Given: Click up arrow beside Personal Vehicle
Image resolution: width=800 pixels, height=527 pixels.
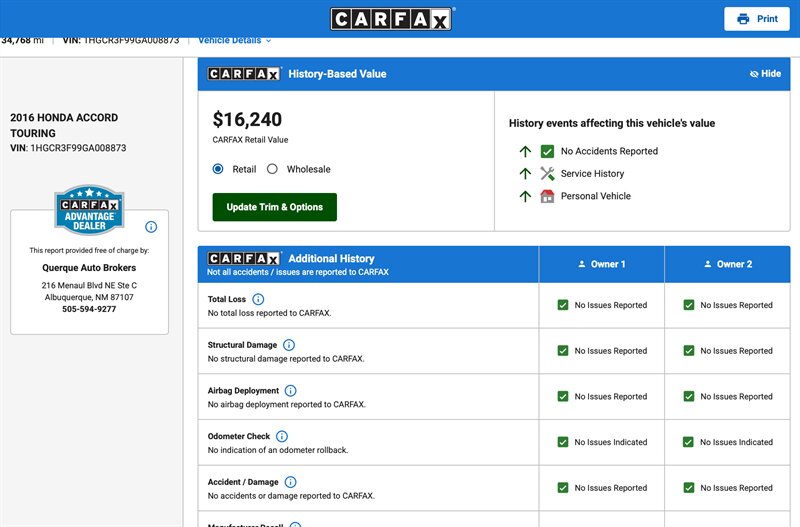Looking at the screenshot, I should [525, 196].
